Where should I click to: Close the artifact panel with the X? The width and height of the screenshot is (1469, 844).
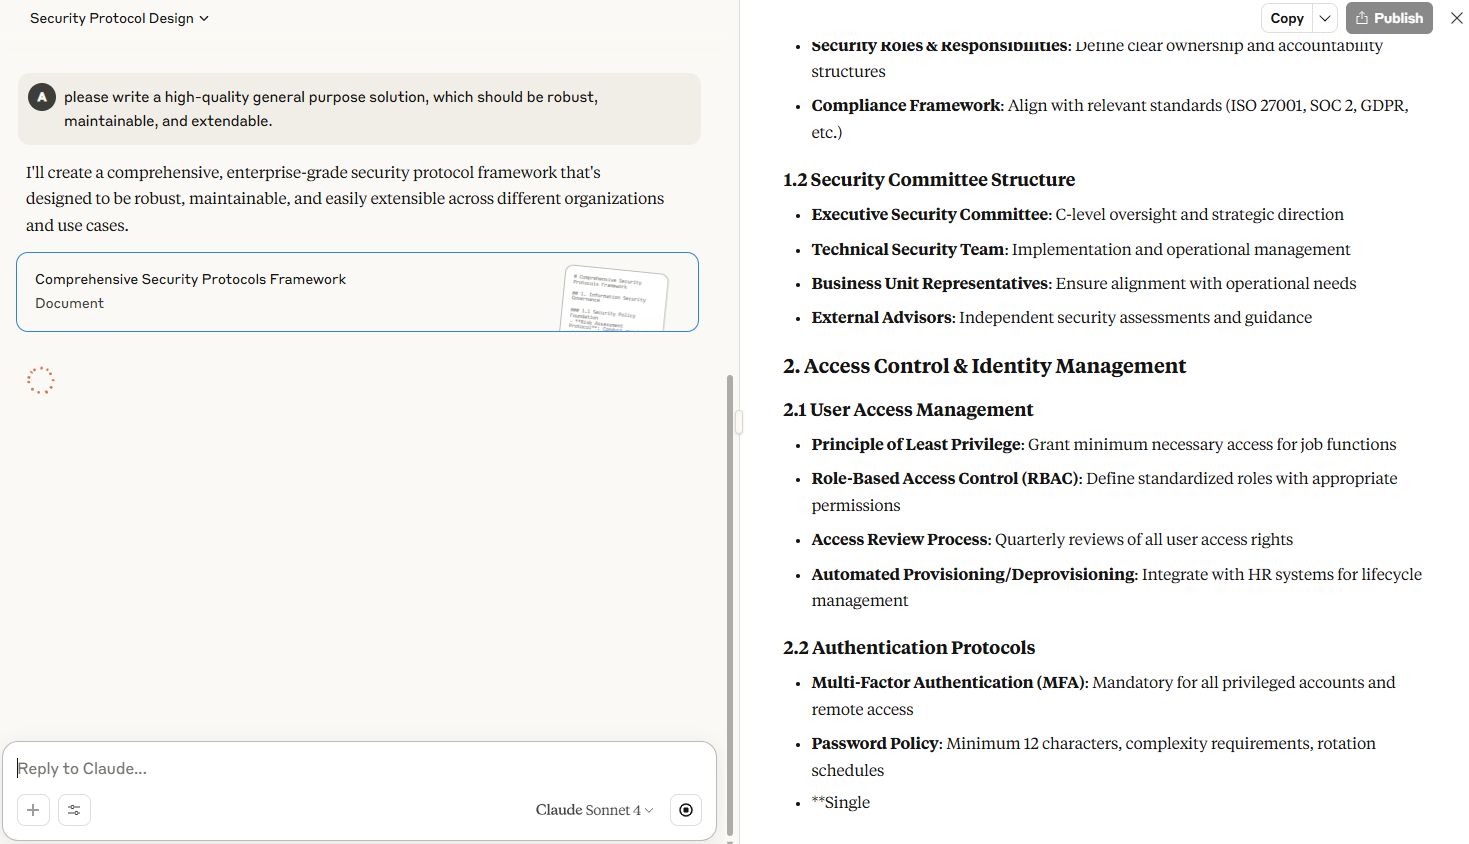1456,18
